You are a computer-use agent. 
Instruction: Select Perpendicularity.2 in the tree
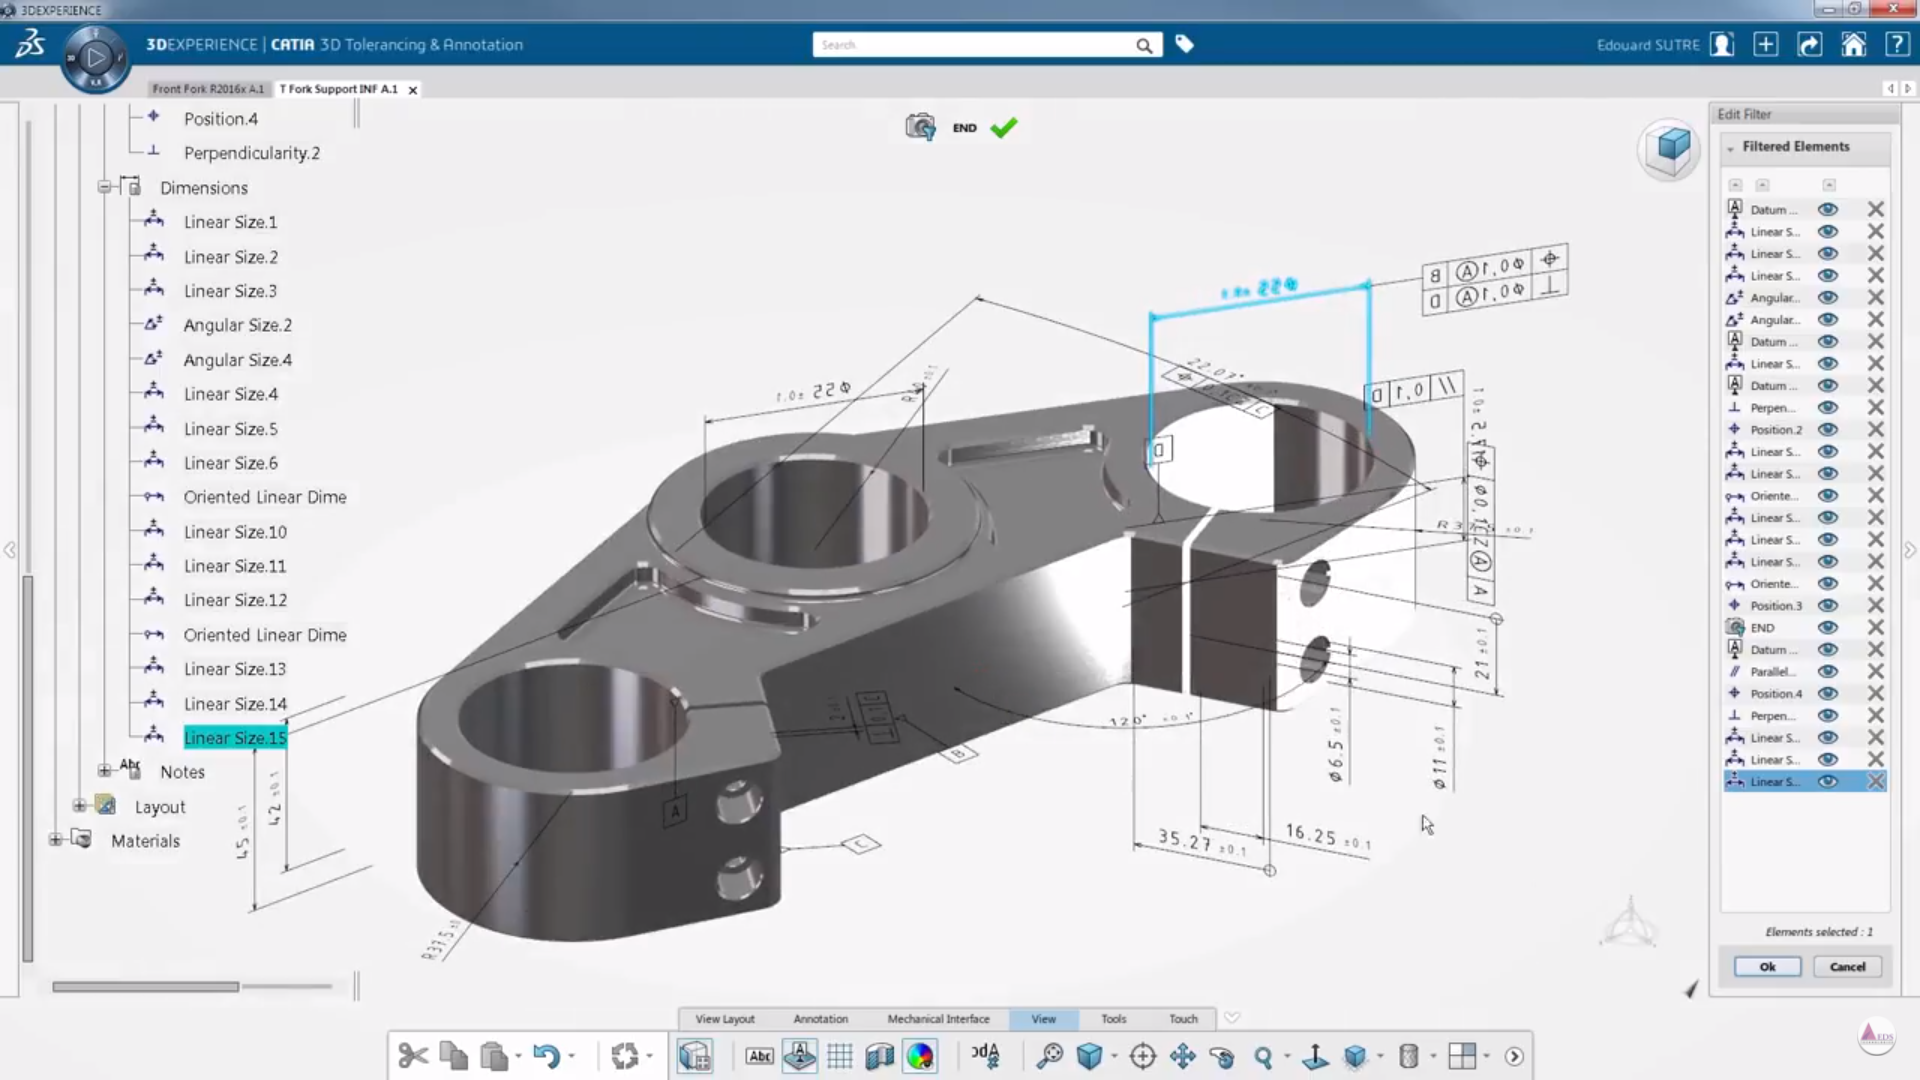click(251, 153)
